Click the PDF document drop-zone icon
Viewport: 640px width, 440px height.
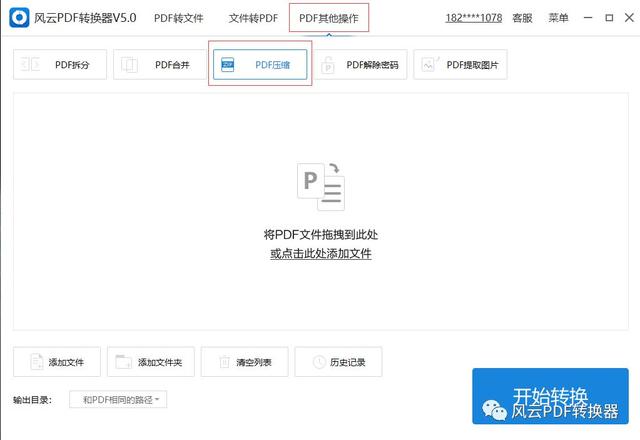(x=321, y=187)
